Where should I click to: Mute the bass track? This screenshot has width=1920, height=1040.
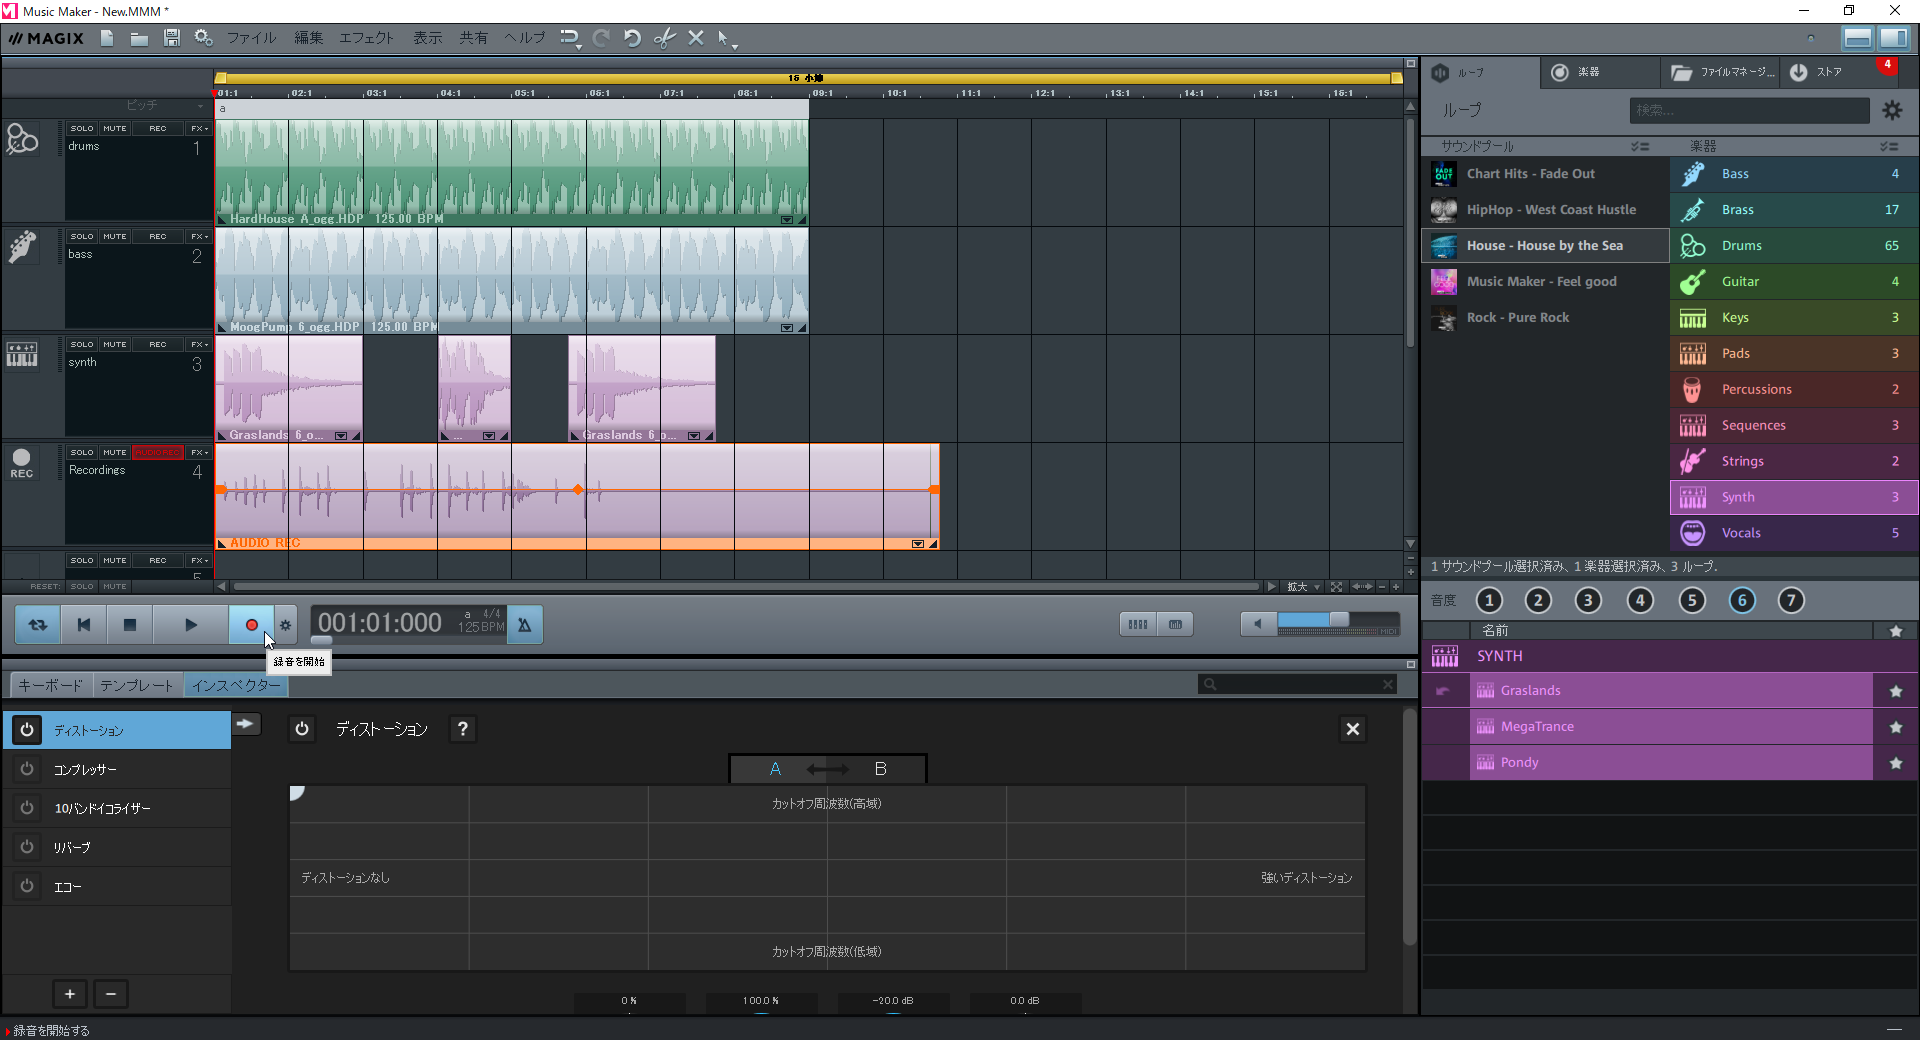(x=115, y=237)
